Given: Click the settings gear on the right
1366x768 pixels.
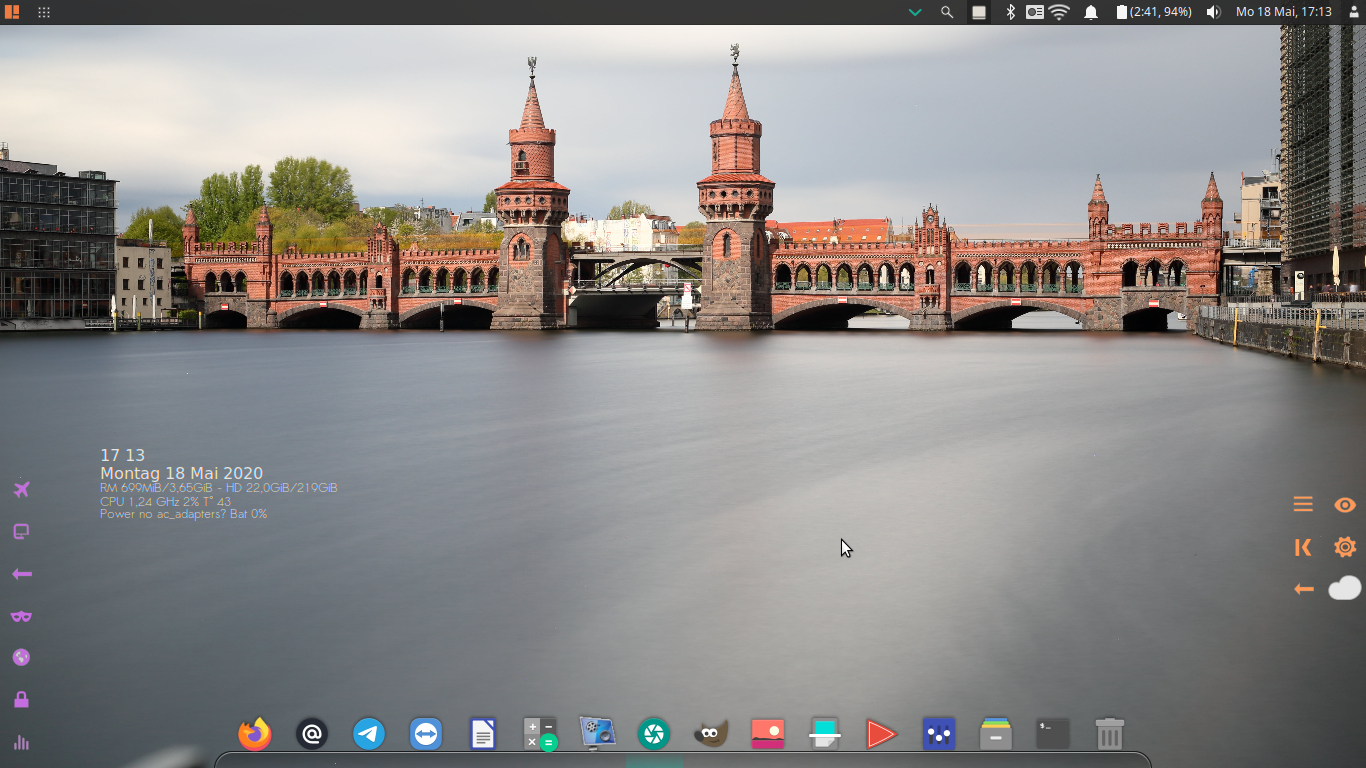Looking at the screenshot, I should point(1345,547).
